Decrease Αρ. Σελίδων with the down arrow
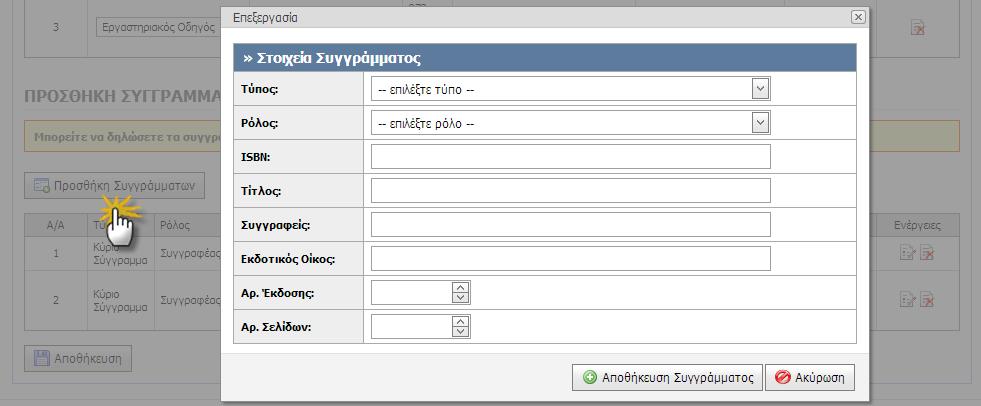 tap(461, 332)
